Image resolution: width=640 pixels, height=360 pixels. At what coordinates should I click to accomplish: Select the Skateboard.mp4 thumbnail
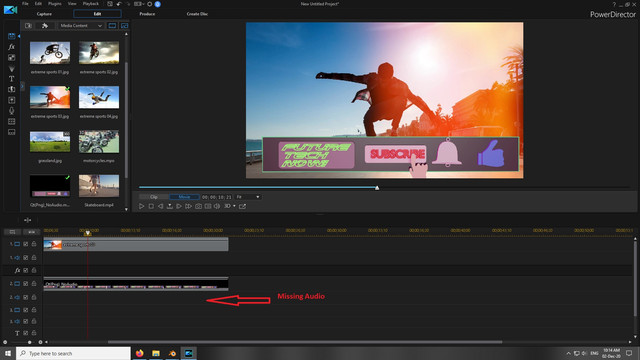tap(99, 186)
